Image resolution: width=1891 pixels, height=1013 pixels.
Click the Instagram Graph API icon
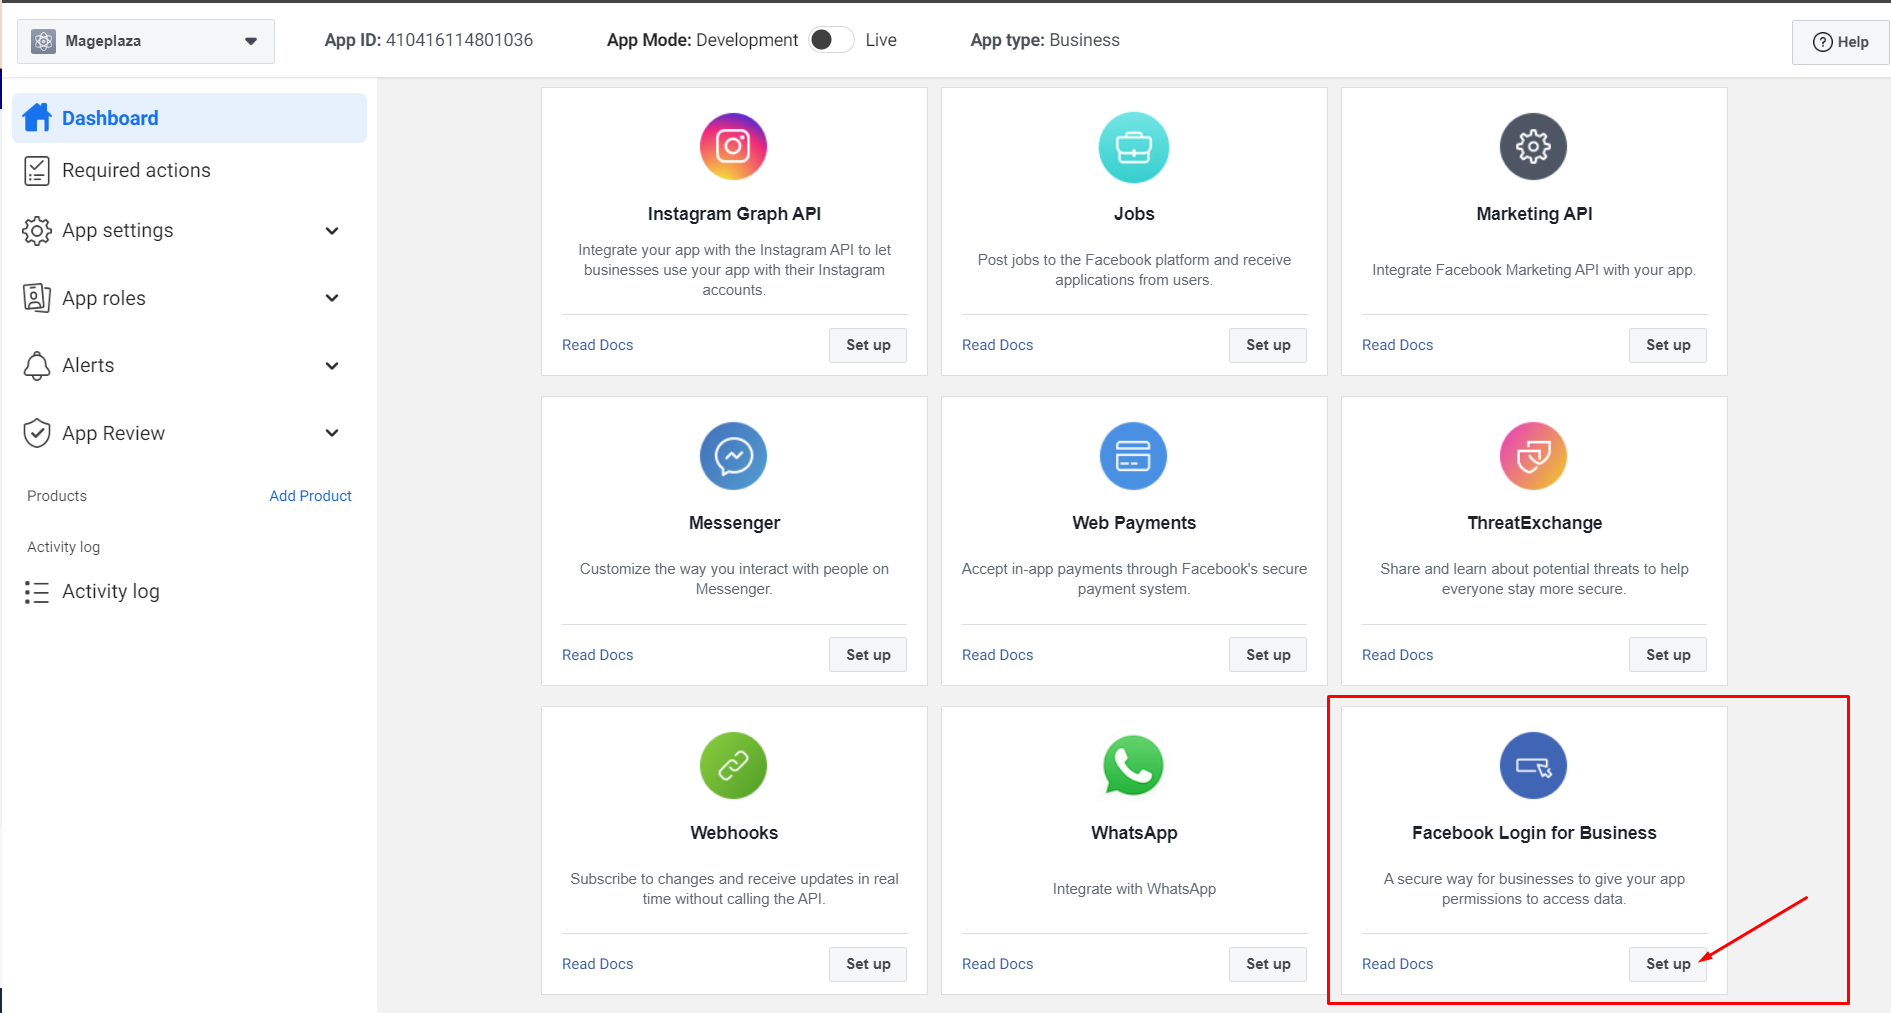[x=733, y=147]
